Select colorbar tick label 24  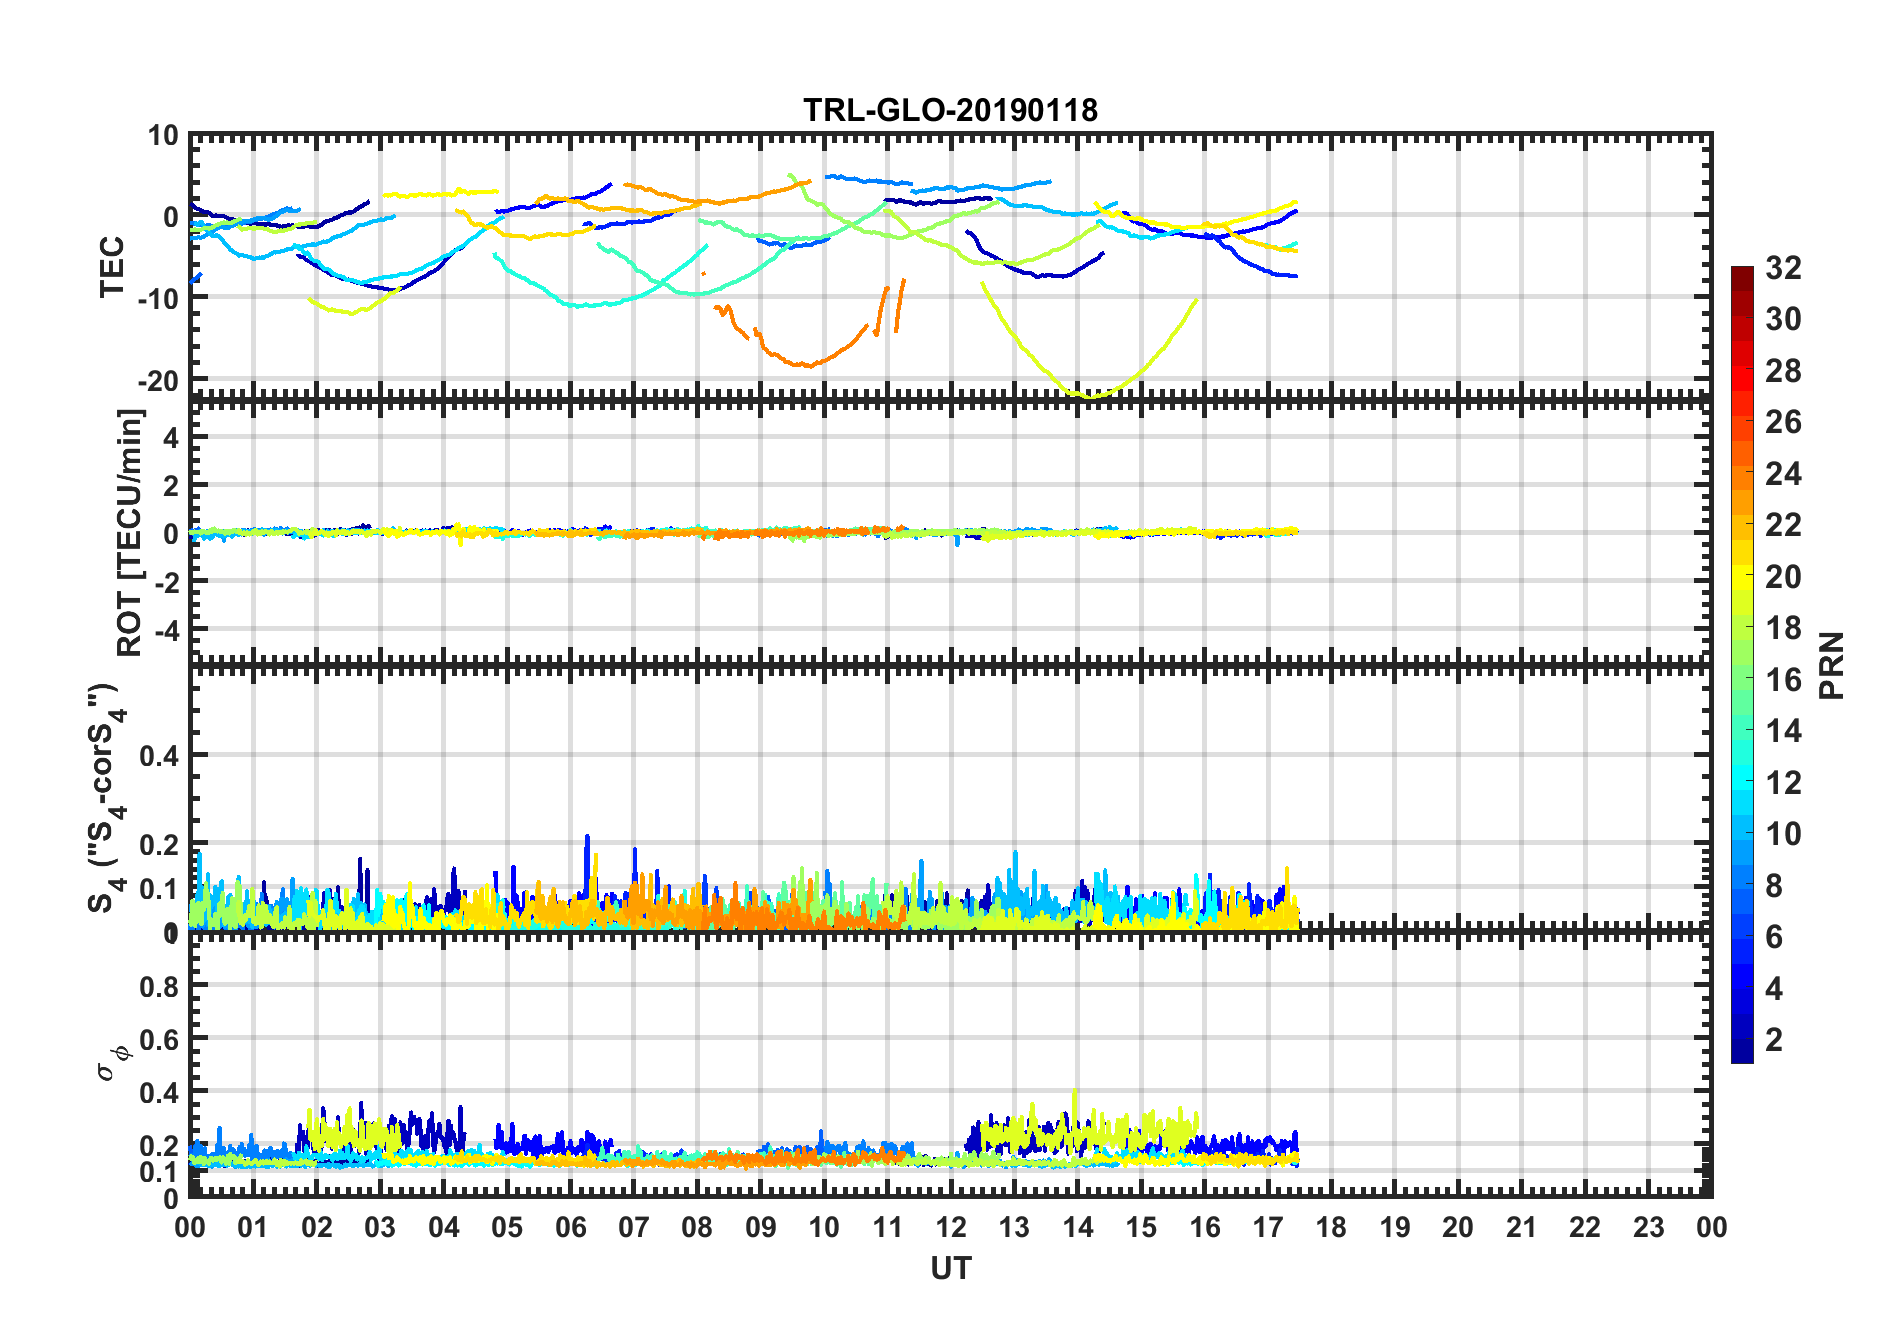click(1783, 473)
